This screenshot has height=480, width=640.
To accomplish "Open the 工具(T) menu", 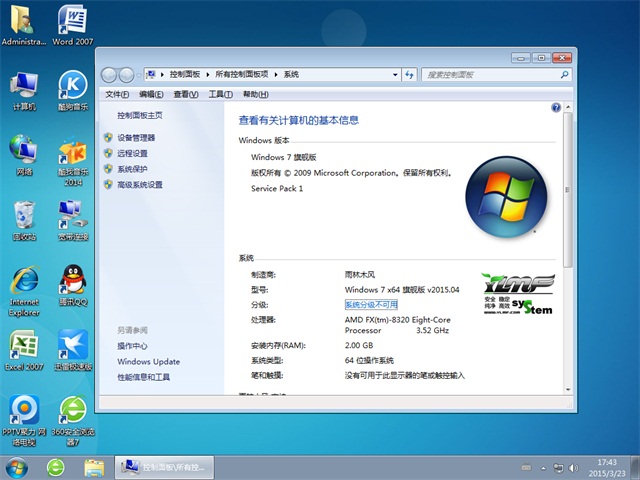I will 220,94.
